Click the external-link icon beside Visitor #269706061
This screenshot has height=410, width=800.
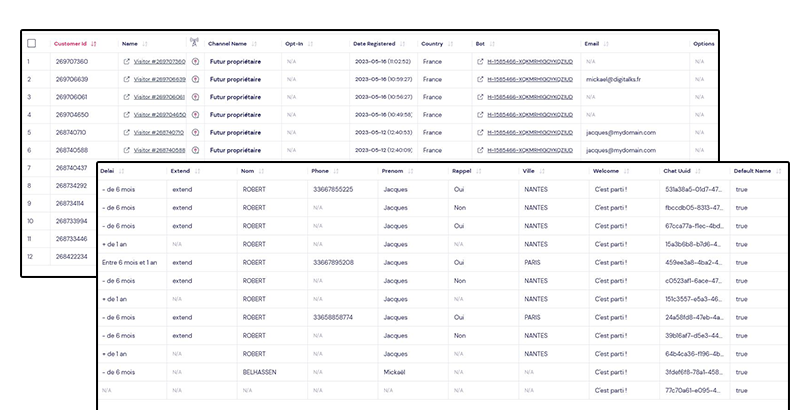point(127,97)
